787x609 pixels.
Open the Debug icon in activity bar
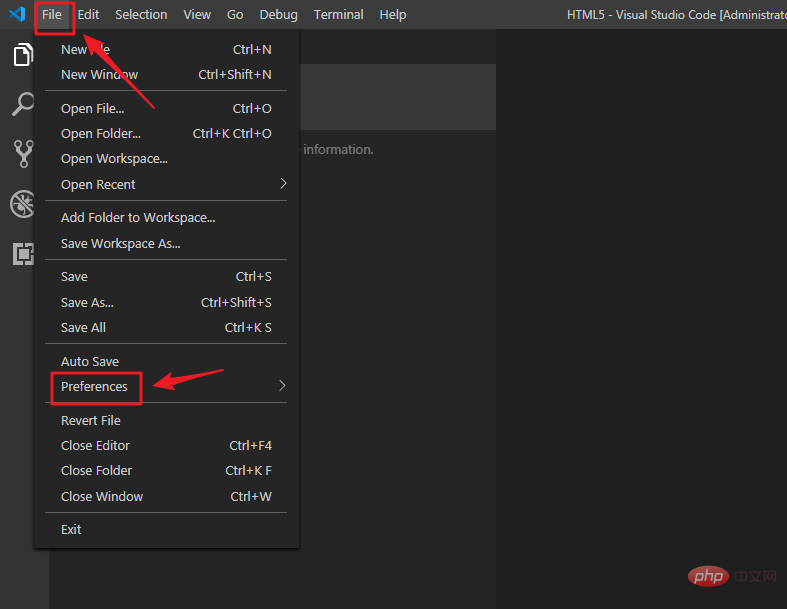coord(23,204)
